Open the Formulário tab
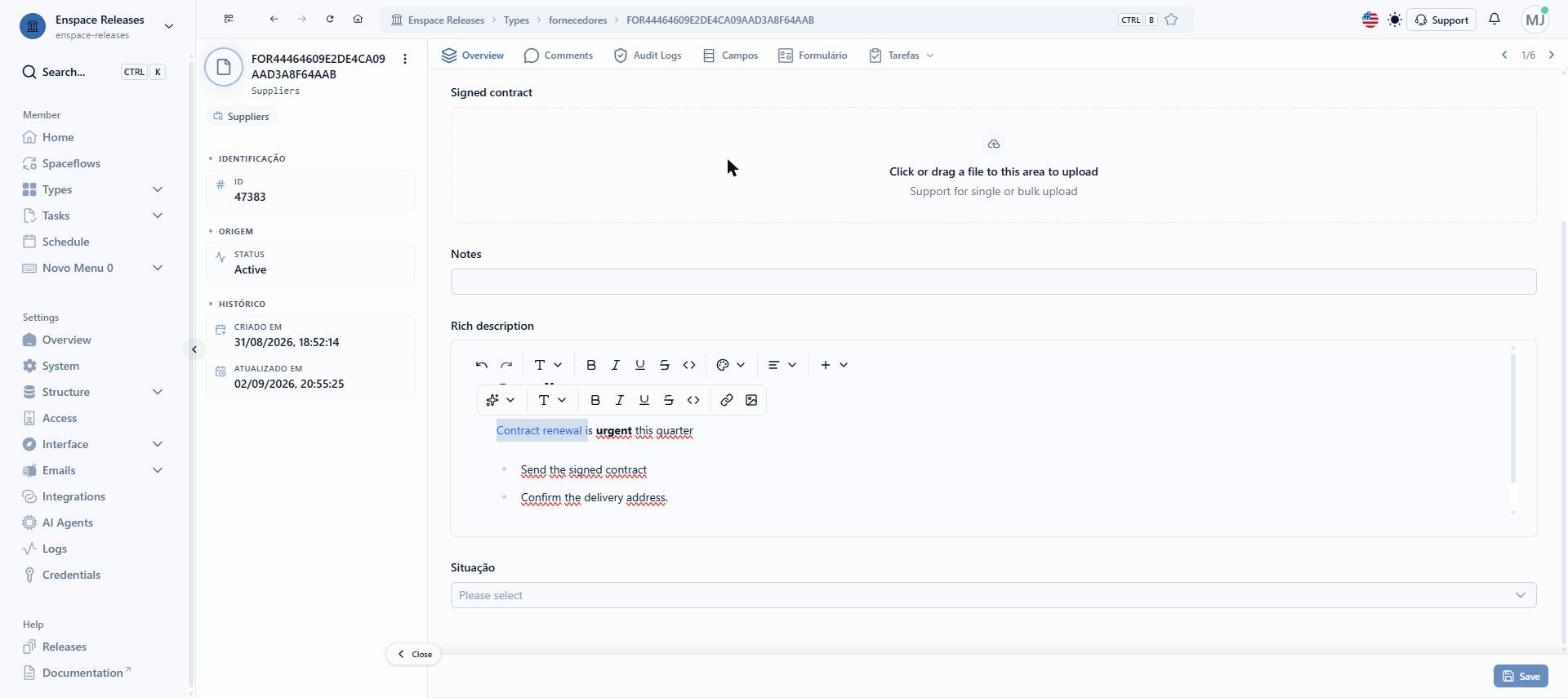Screen dimensions: 1568x698 812,55
